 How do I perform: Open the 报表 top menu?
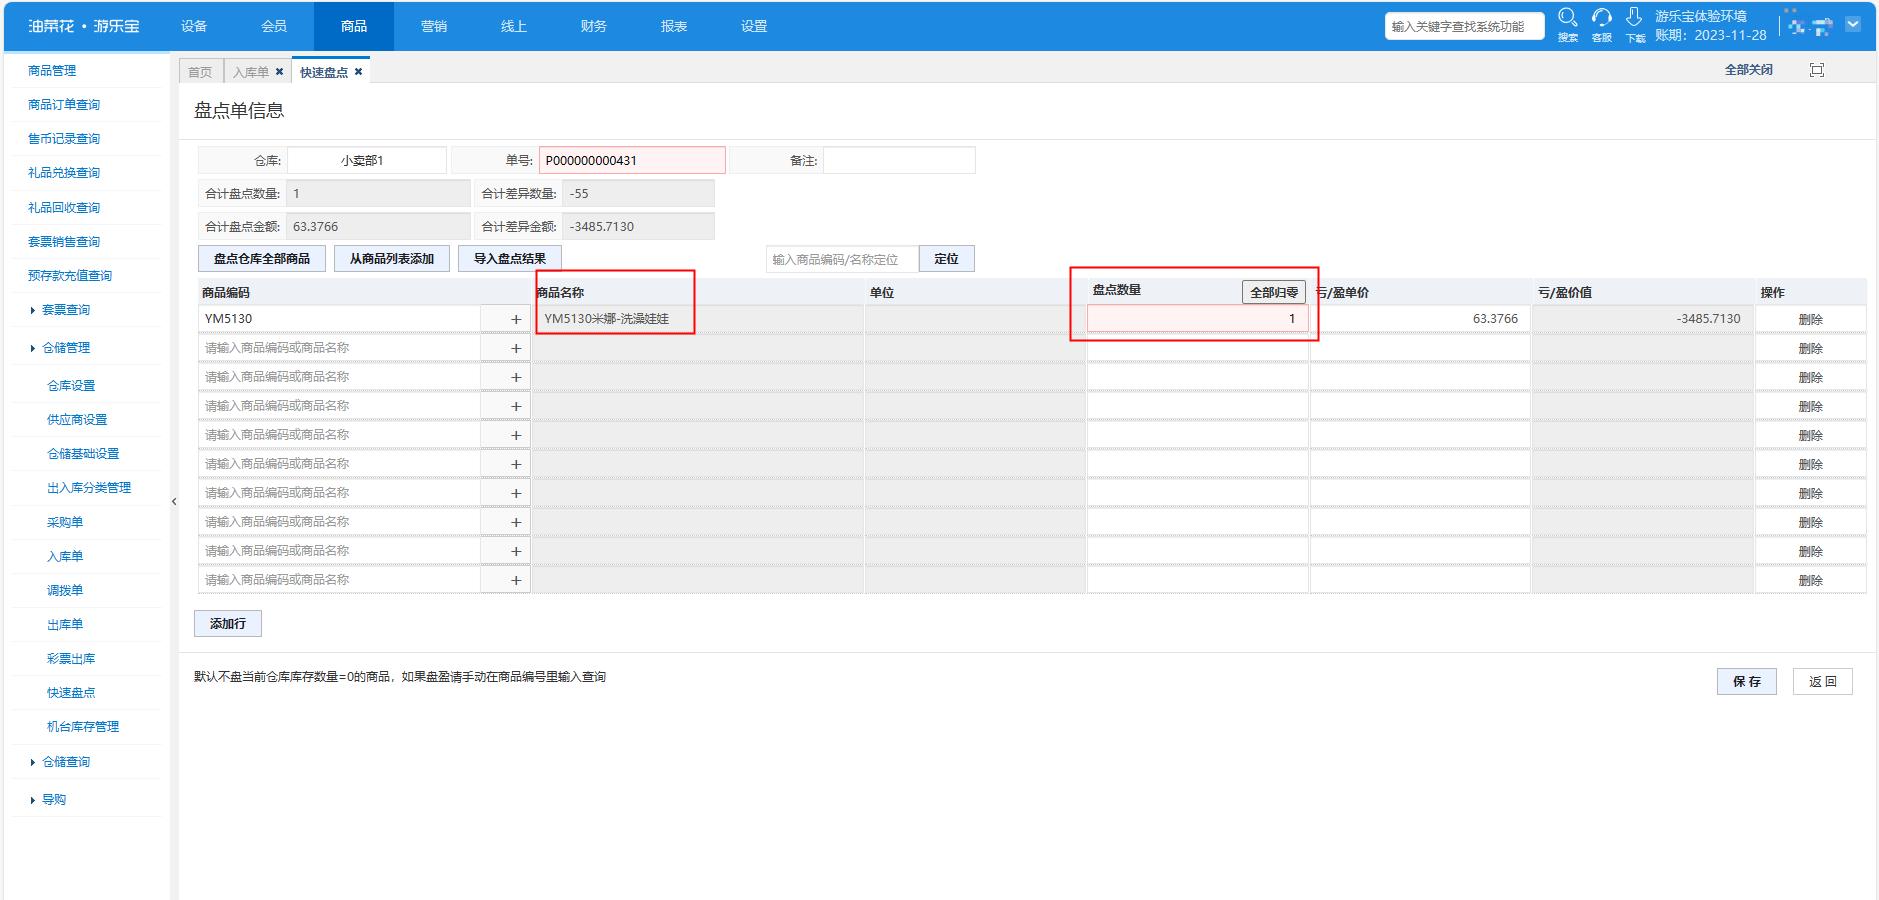674,26
